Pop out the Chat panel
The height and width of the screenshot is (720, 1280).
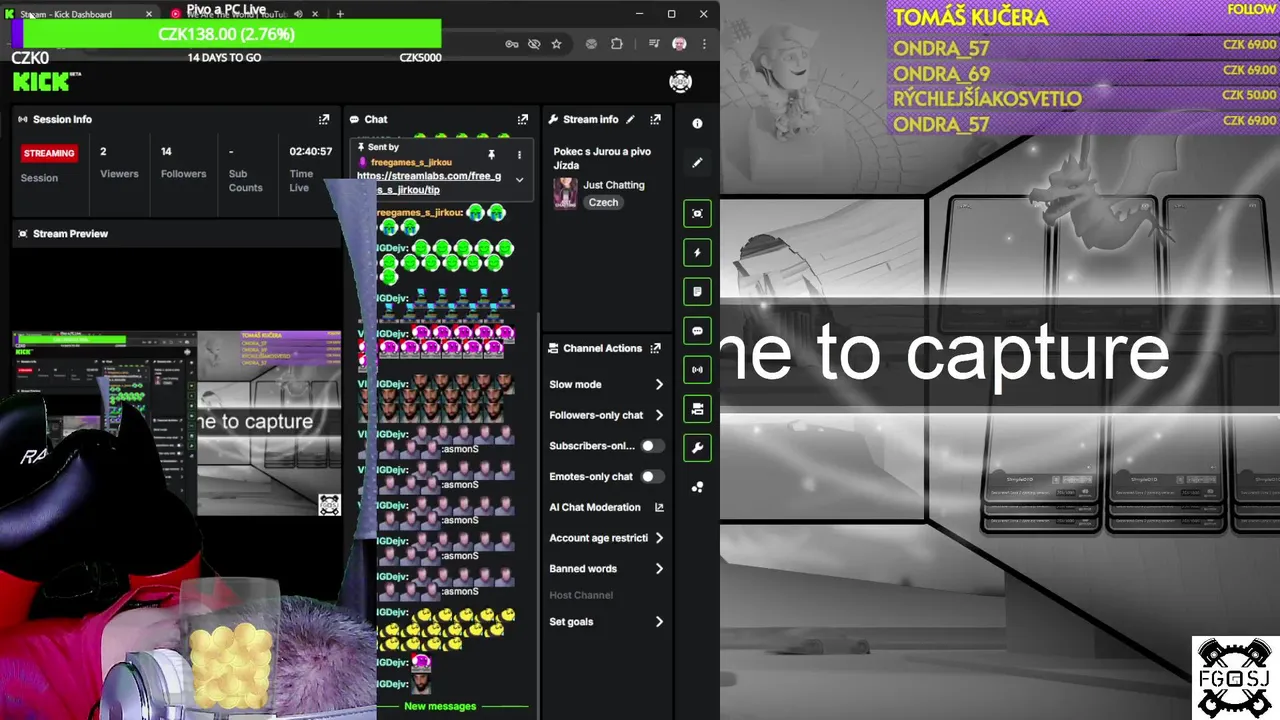point(522,119)
